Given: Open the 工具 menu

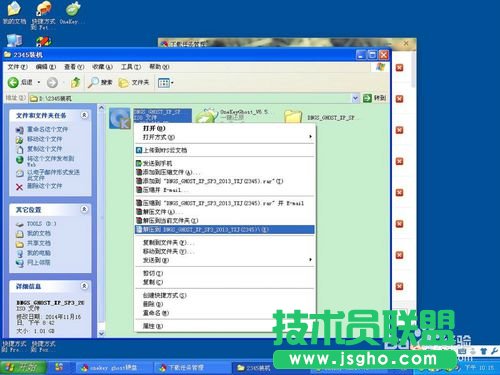Looking at the screenshot, I should (131, 67).
